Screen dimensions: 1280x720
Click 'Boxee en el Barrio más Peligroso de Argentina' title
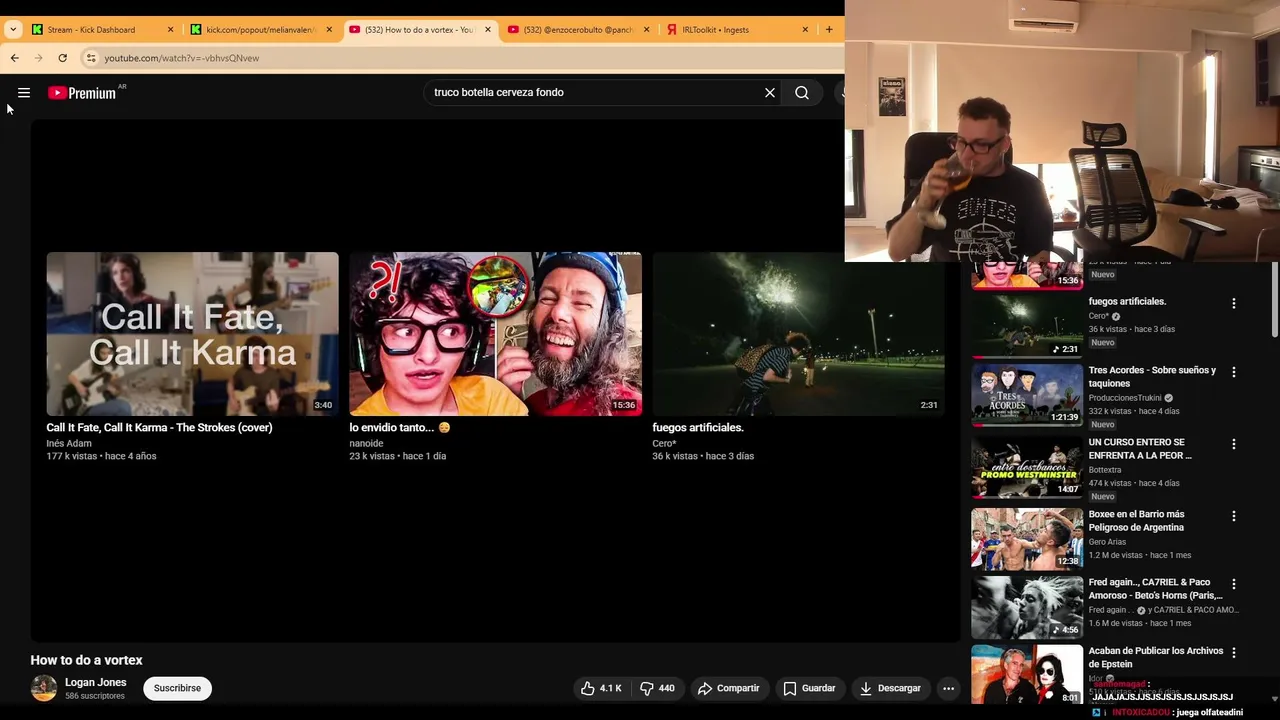[1136, 521]
